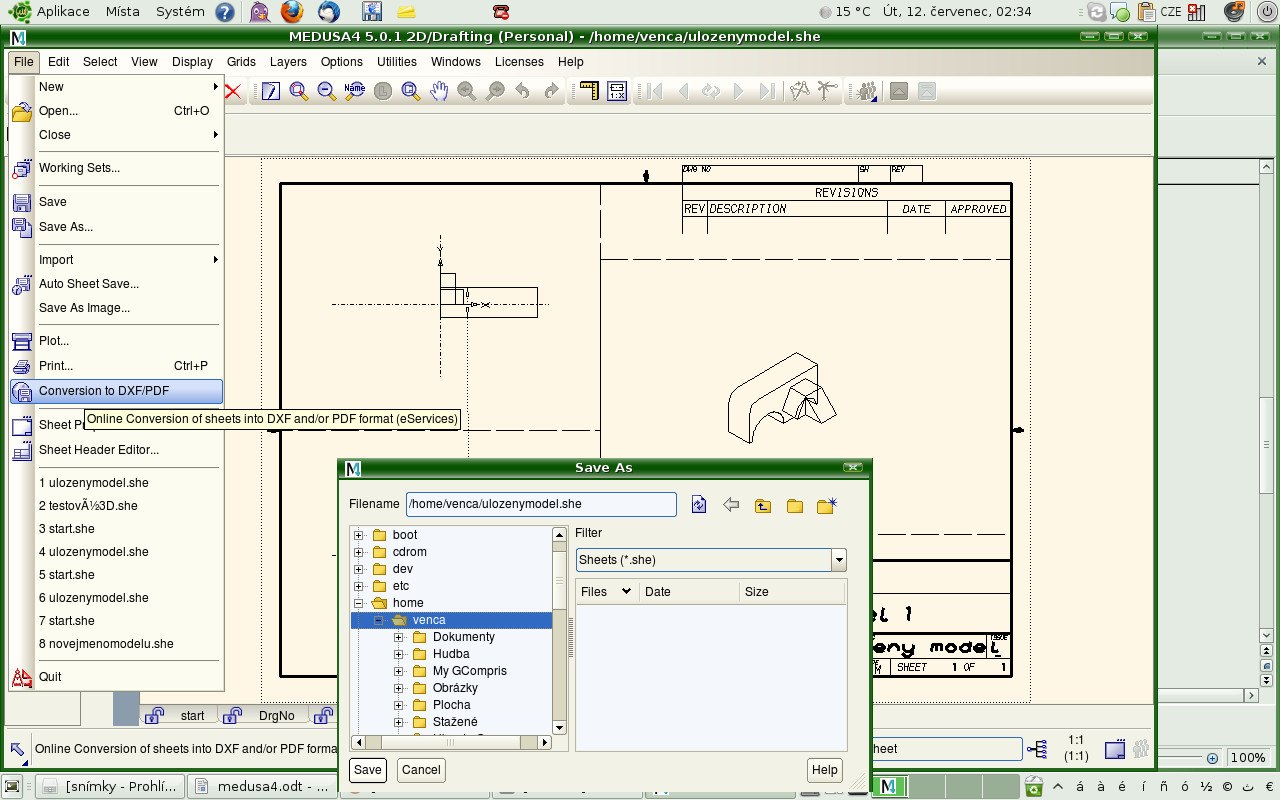Launch Firefox from the top panel
Screen dimensions: 1280x800
pos(291,12)
